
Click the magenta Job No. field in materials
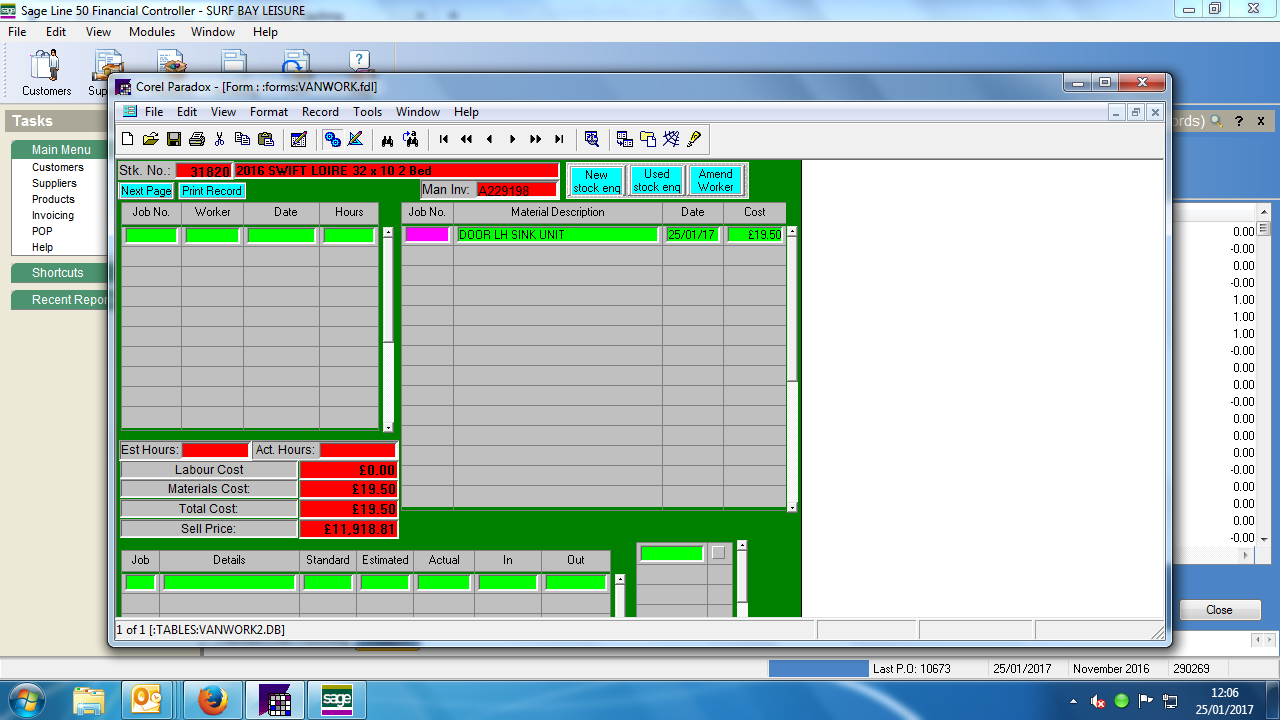click(x=427, y=235)
